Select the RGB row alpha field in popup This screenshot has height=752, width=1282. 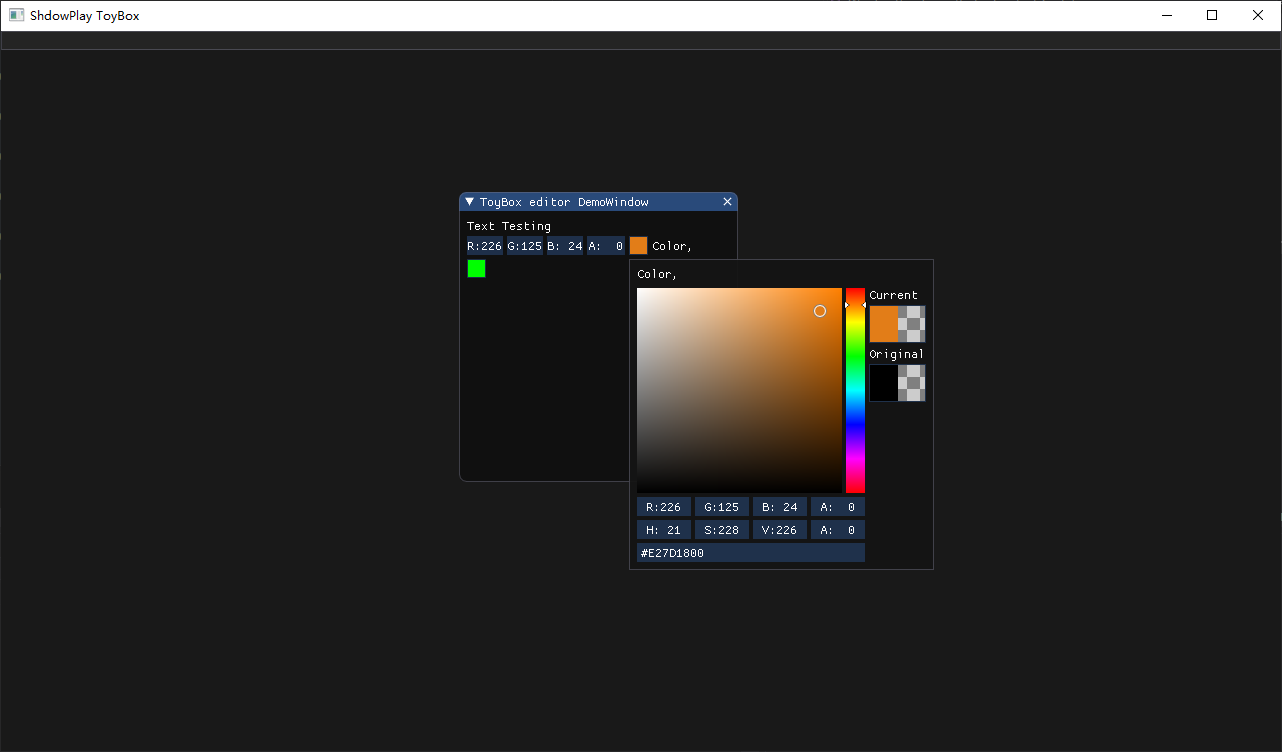tap(838, 507)
